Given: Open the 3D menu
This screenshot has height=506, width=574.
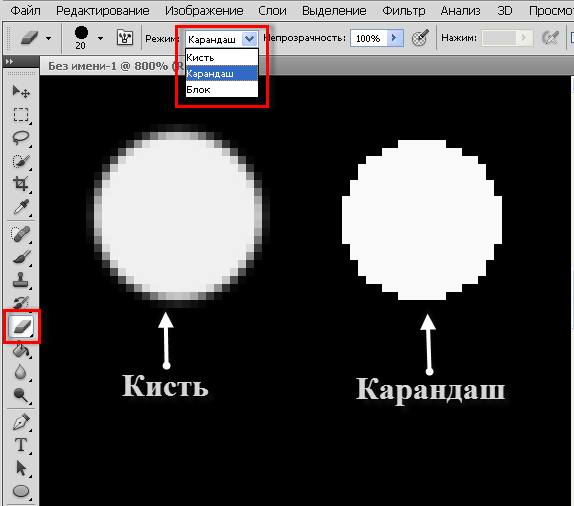Looking at the screenshot, I should click(505, 11).
